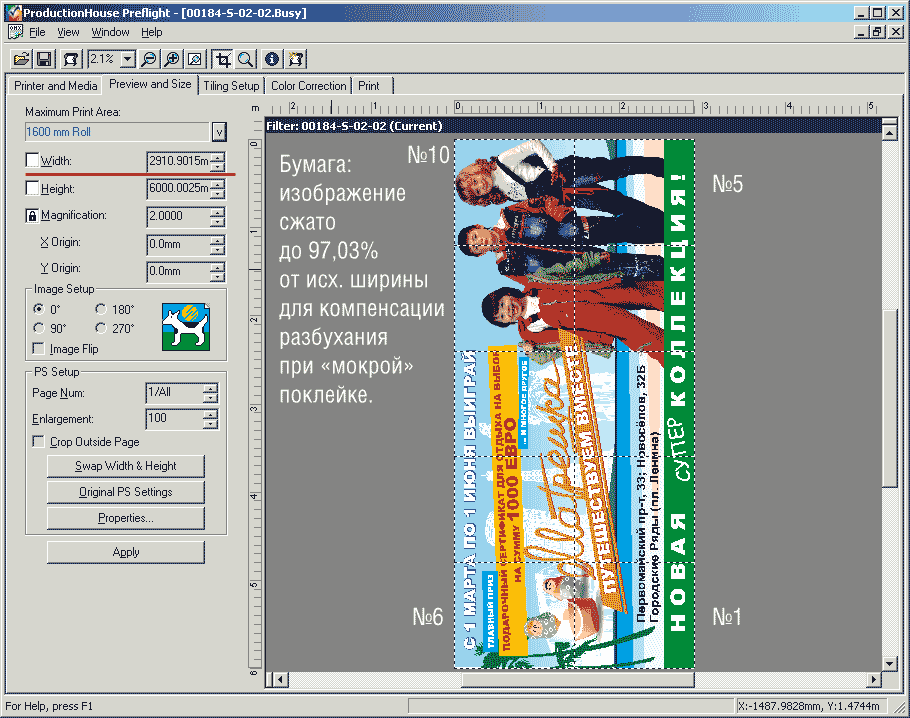Select the Magnifier tool beside Crop
910x718 pixels.
pos(245,59)
